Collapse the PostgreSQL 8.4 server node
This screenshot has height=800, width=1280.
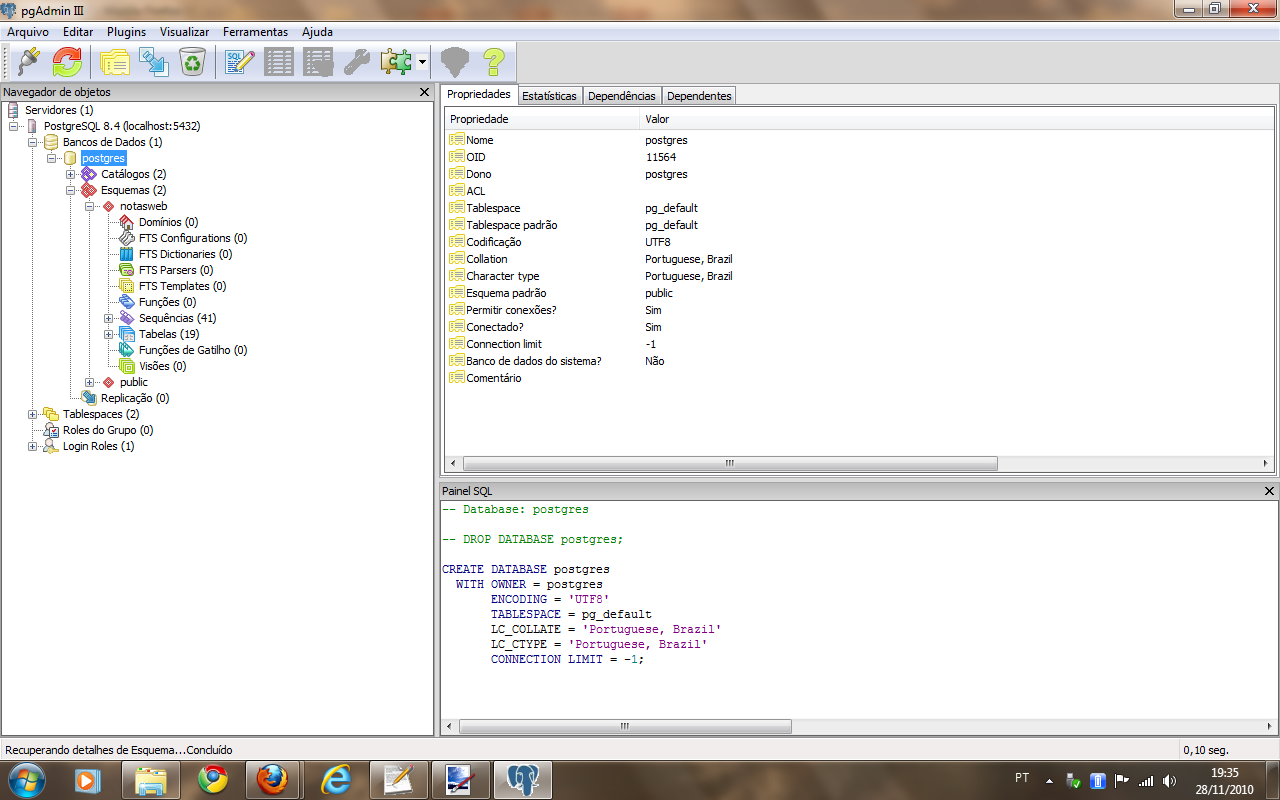(x=14, y=126)
